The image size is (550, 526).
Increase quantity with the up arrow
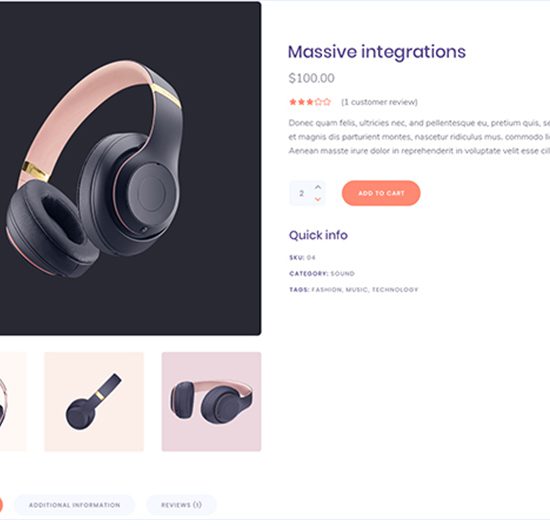point(318,187)
